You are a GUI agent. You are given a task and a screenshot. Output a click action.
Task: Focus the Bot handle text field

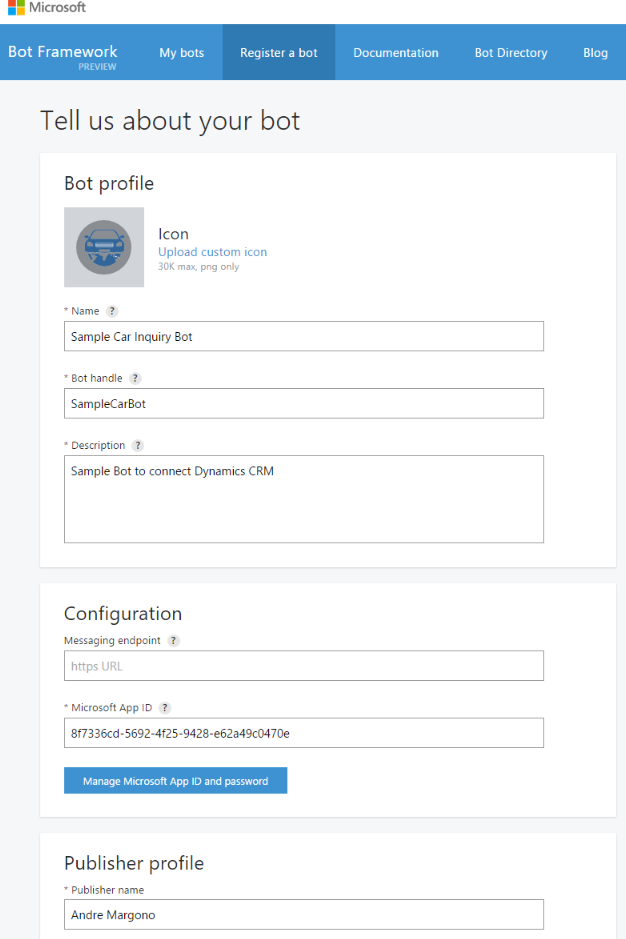point(304,404)
